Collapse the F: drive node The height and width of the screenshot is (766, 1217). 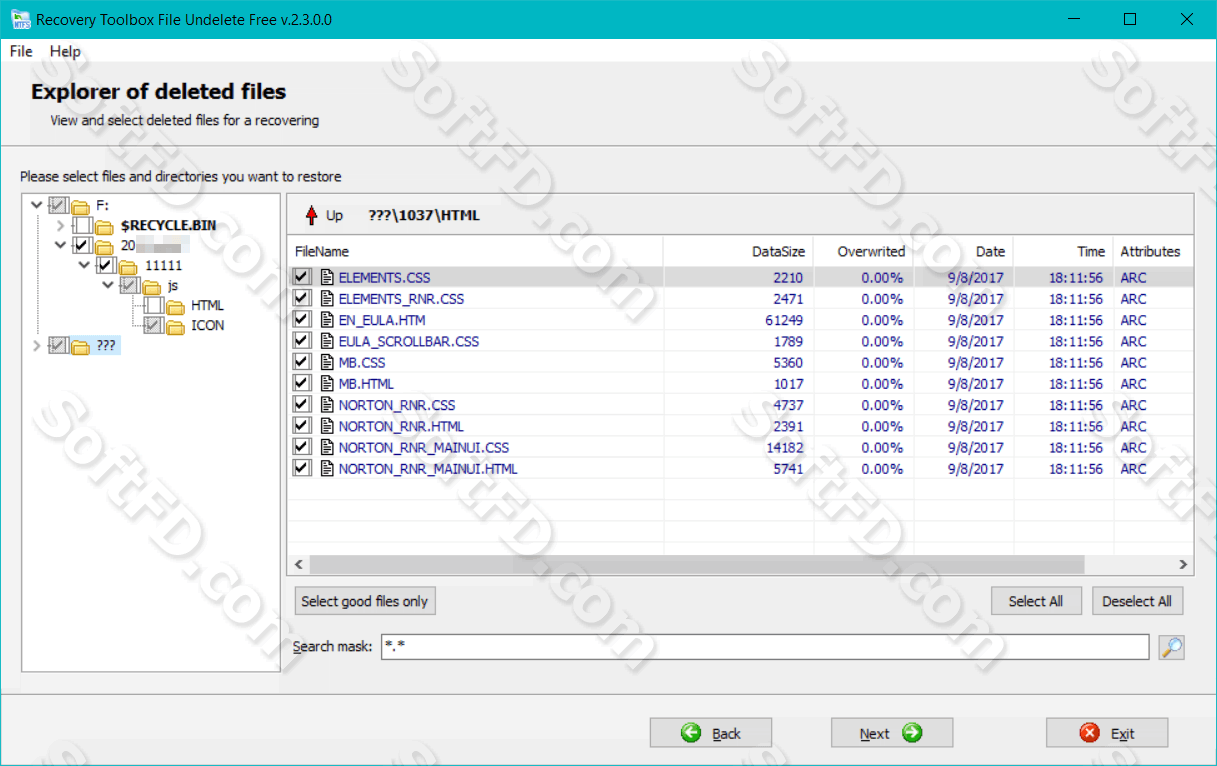coord(38,205)
